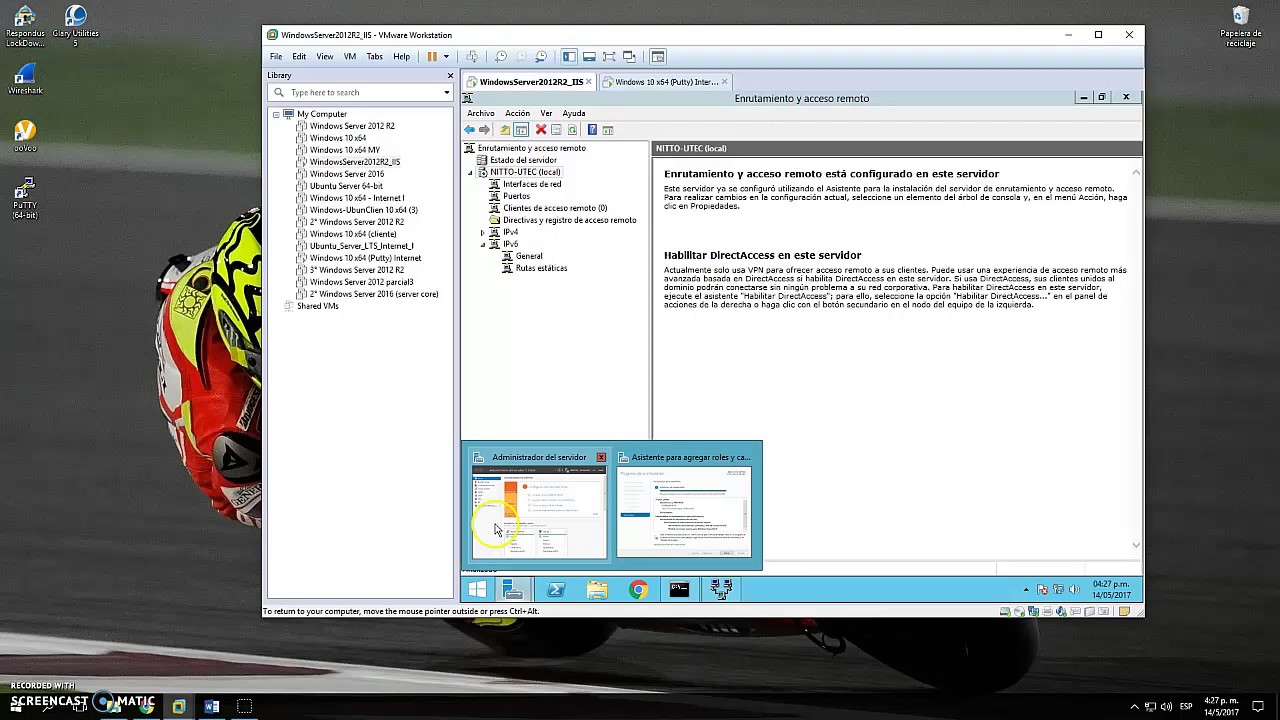Viewport: 1280px width, 720px height.
Task: Select Windows Server 2016 in the library
Action: tap(346, 174)
